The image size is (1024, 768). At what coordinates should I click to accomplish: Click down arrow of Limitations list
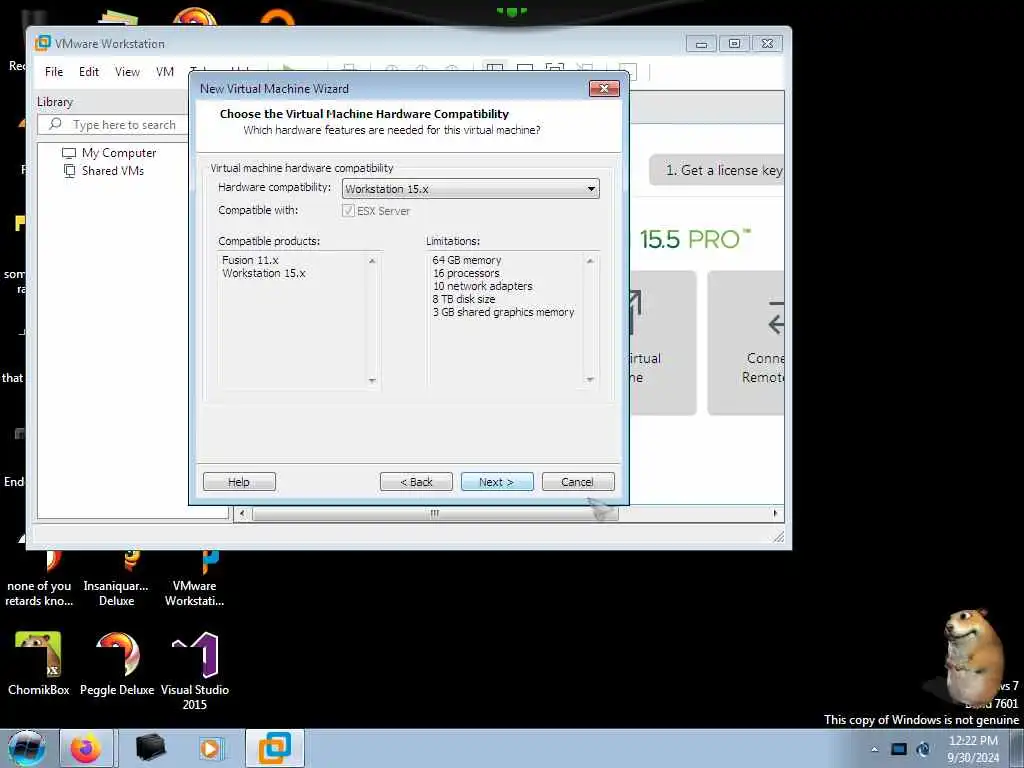click(590, 379)
